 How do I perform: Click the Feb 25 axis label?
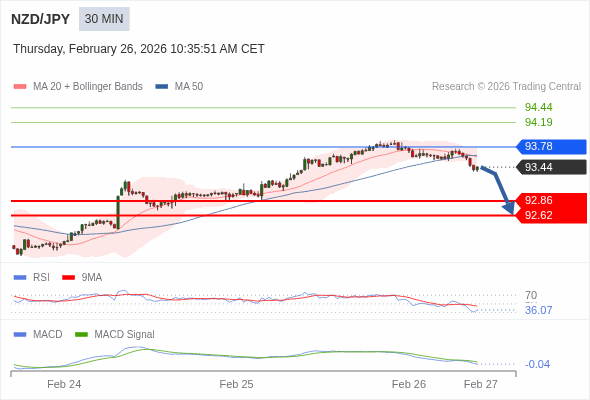236,384
